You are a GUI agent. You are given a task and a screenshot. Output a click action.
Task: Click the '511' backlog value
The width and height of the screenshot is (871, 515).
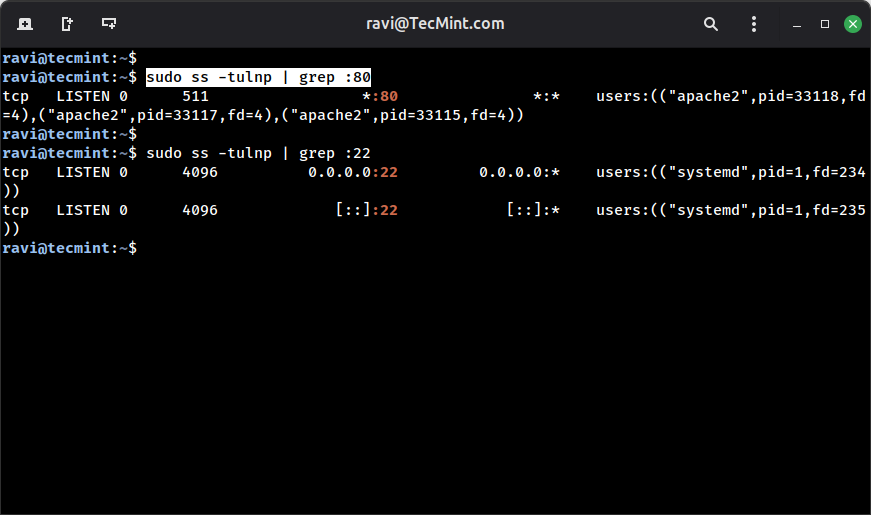pos(196,96)
